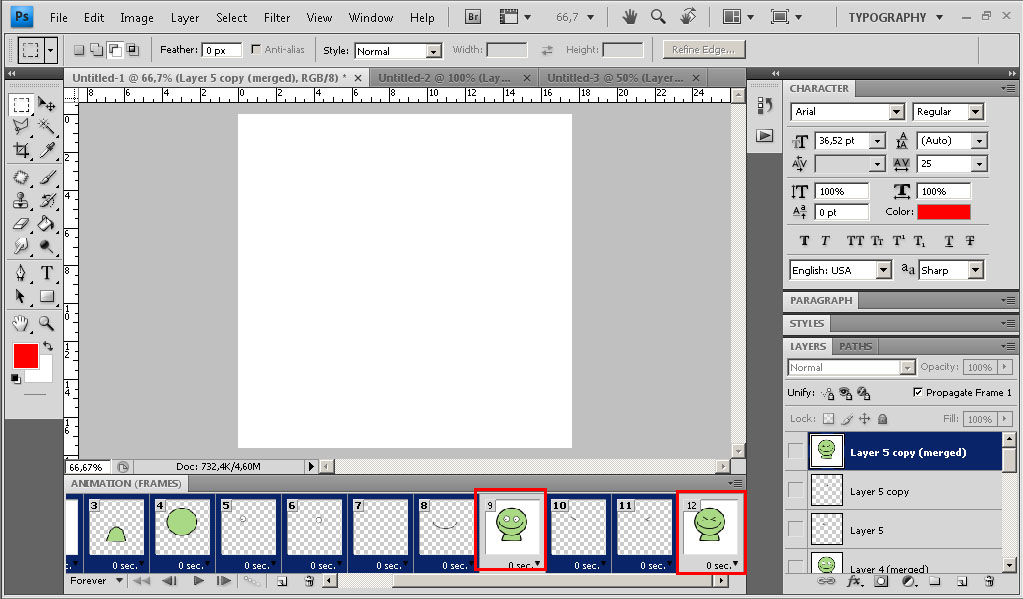Select the Hand tool in toolbox
Viewport: 1023px width, 599px height.
21,323
